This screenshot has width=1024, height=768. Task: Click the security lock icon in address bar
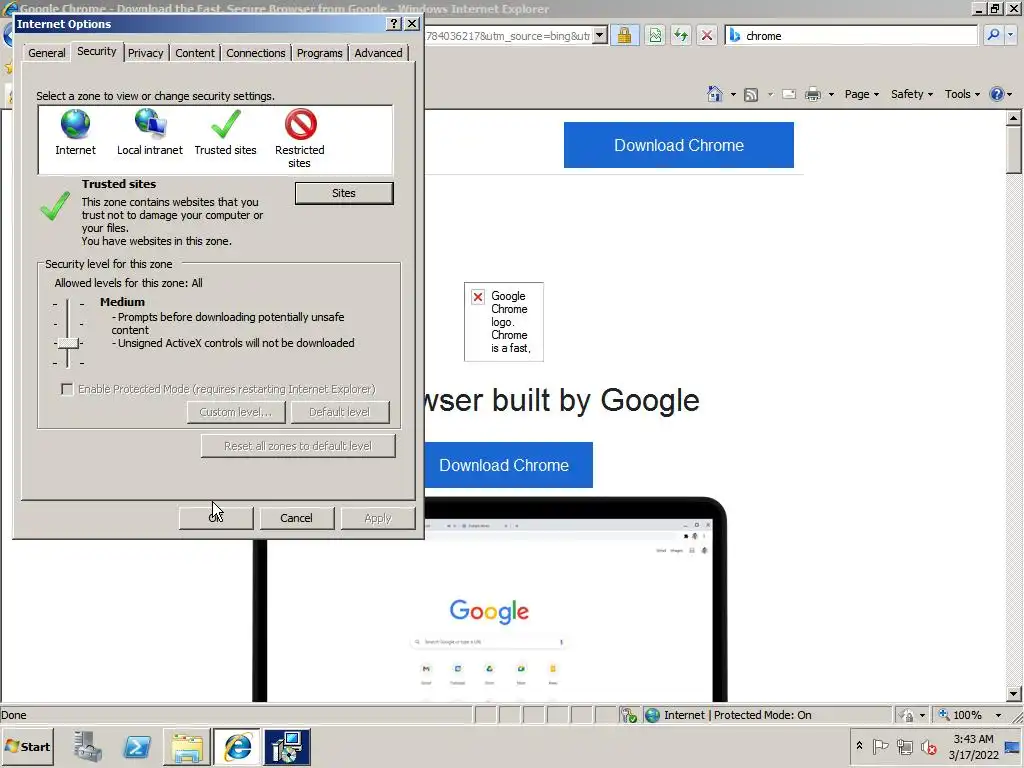(x=624, y=35)
